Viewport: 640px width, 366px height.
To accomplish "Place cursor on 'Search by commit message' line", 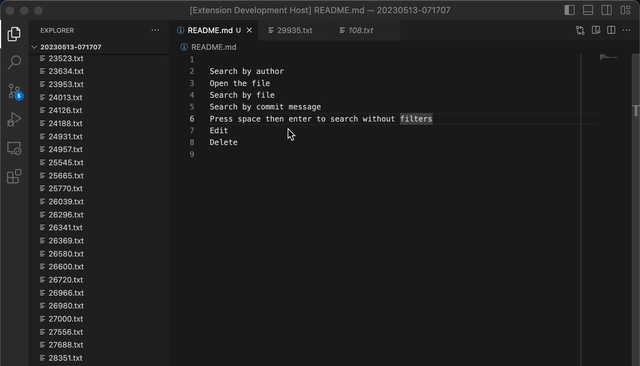I will tap(265, 107).
